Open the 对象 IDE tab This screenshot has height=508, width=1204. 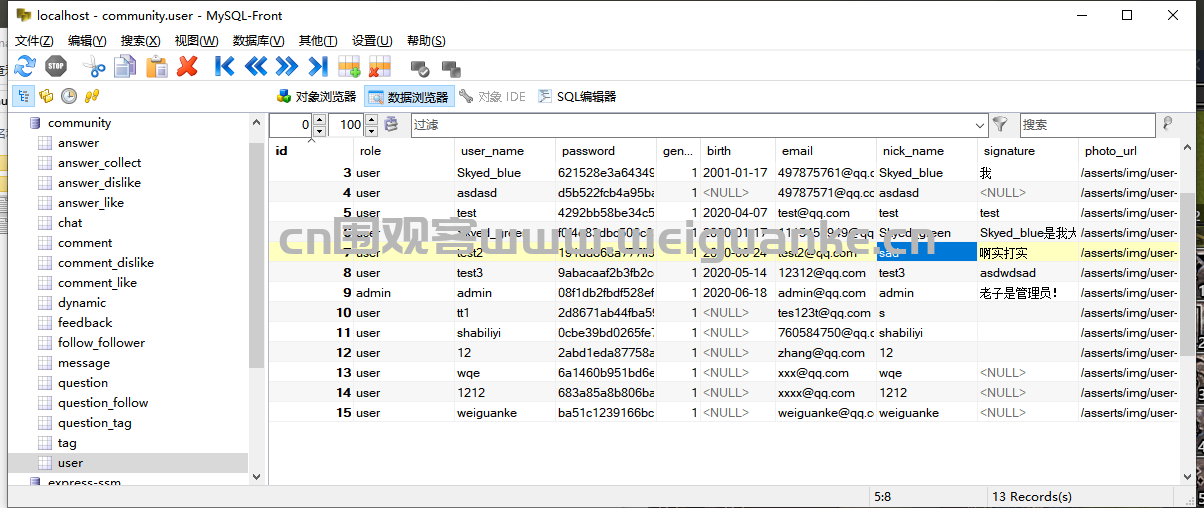[493, 97]
